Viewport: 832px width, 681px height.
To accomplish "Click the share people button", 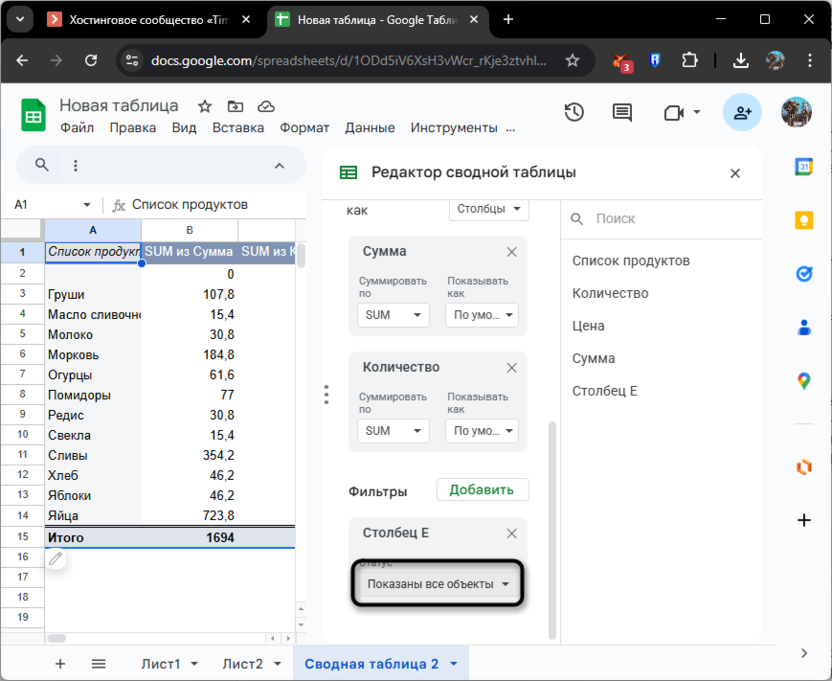I will 742,113.
